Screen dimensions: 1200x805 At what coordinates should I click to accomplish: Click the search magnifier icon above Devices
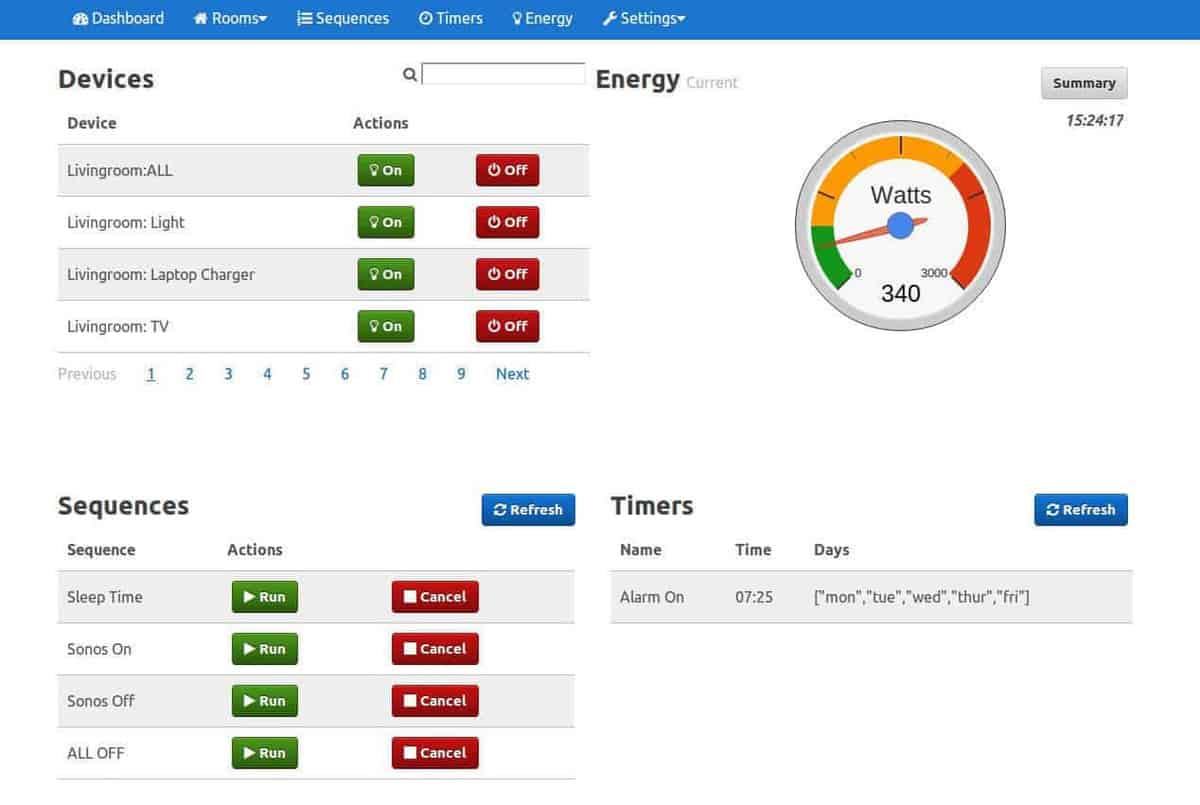[409, 74]
